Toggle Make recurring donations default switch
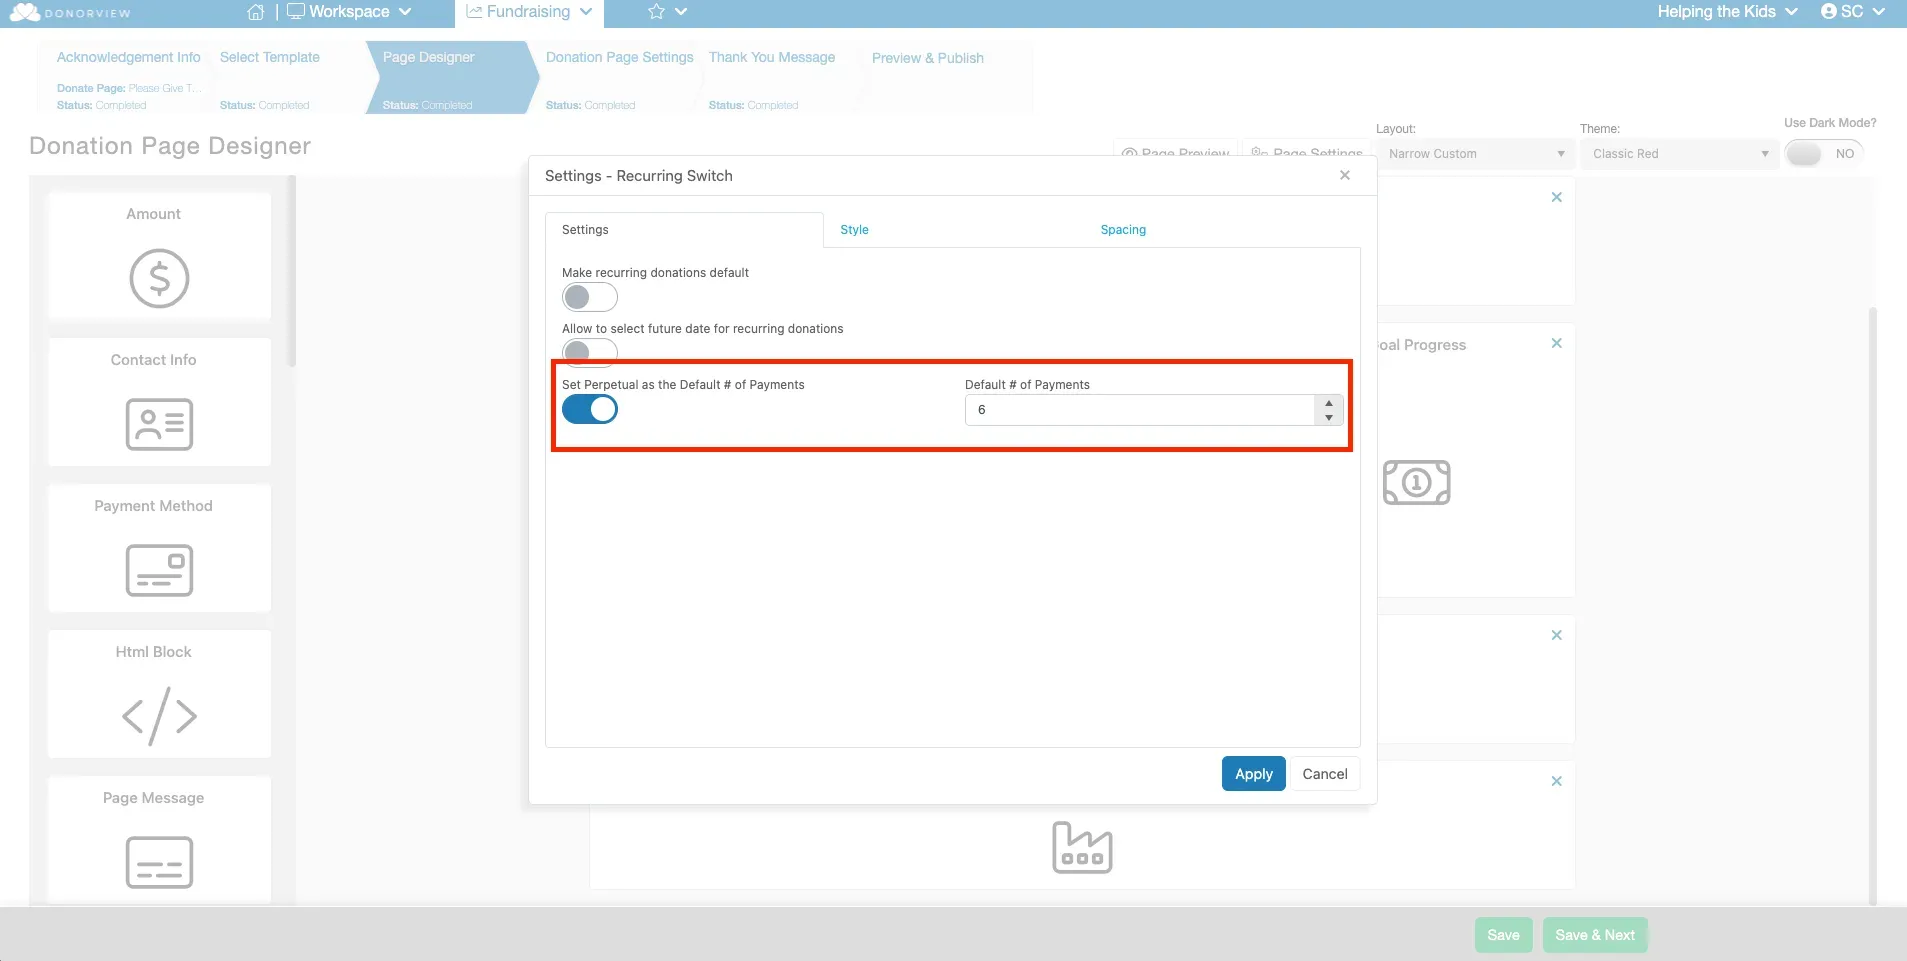 coord(590,297)
